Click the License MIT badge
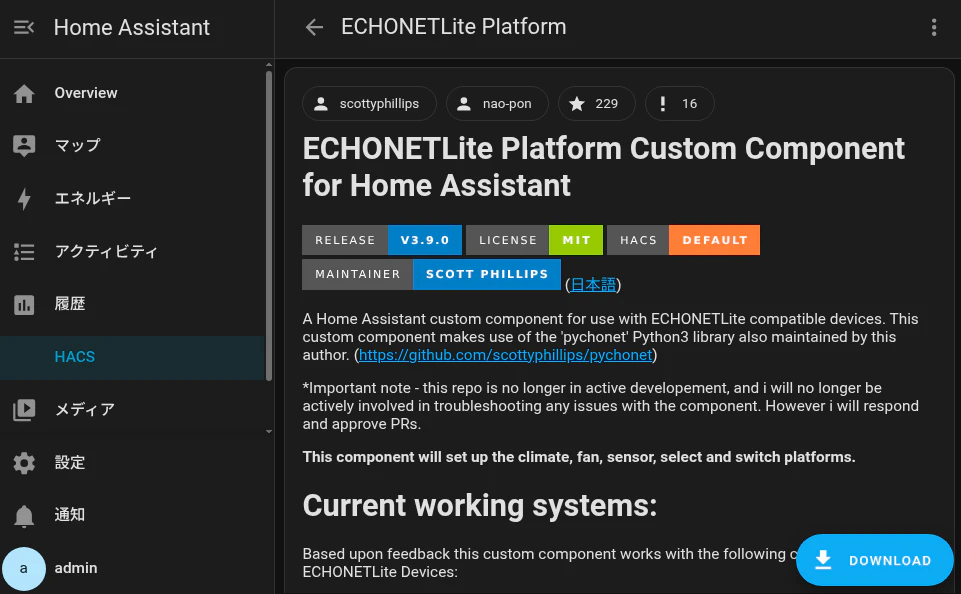The width and height of the screenshot is (961, 594). tap(534, 240)
